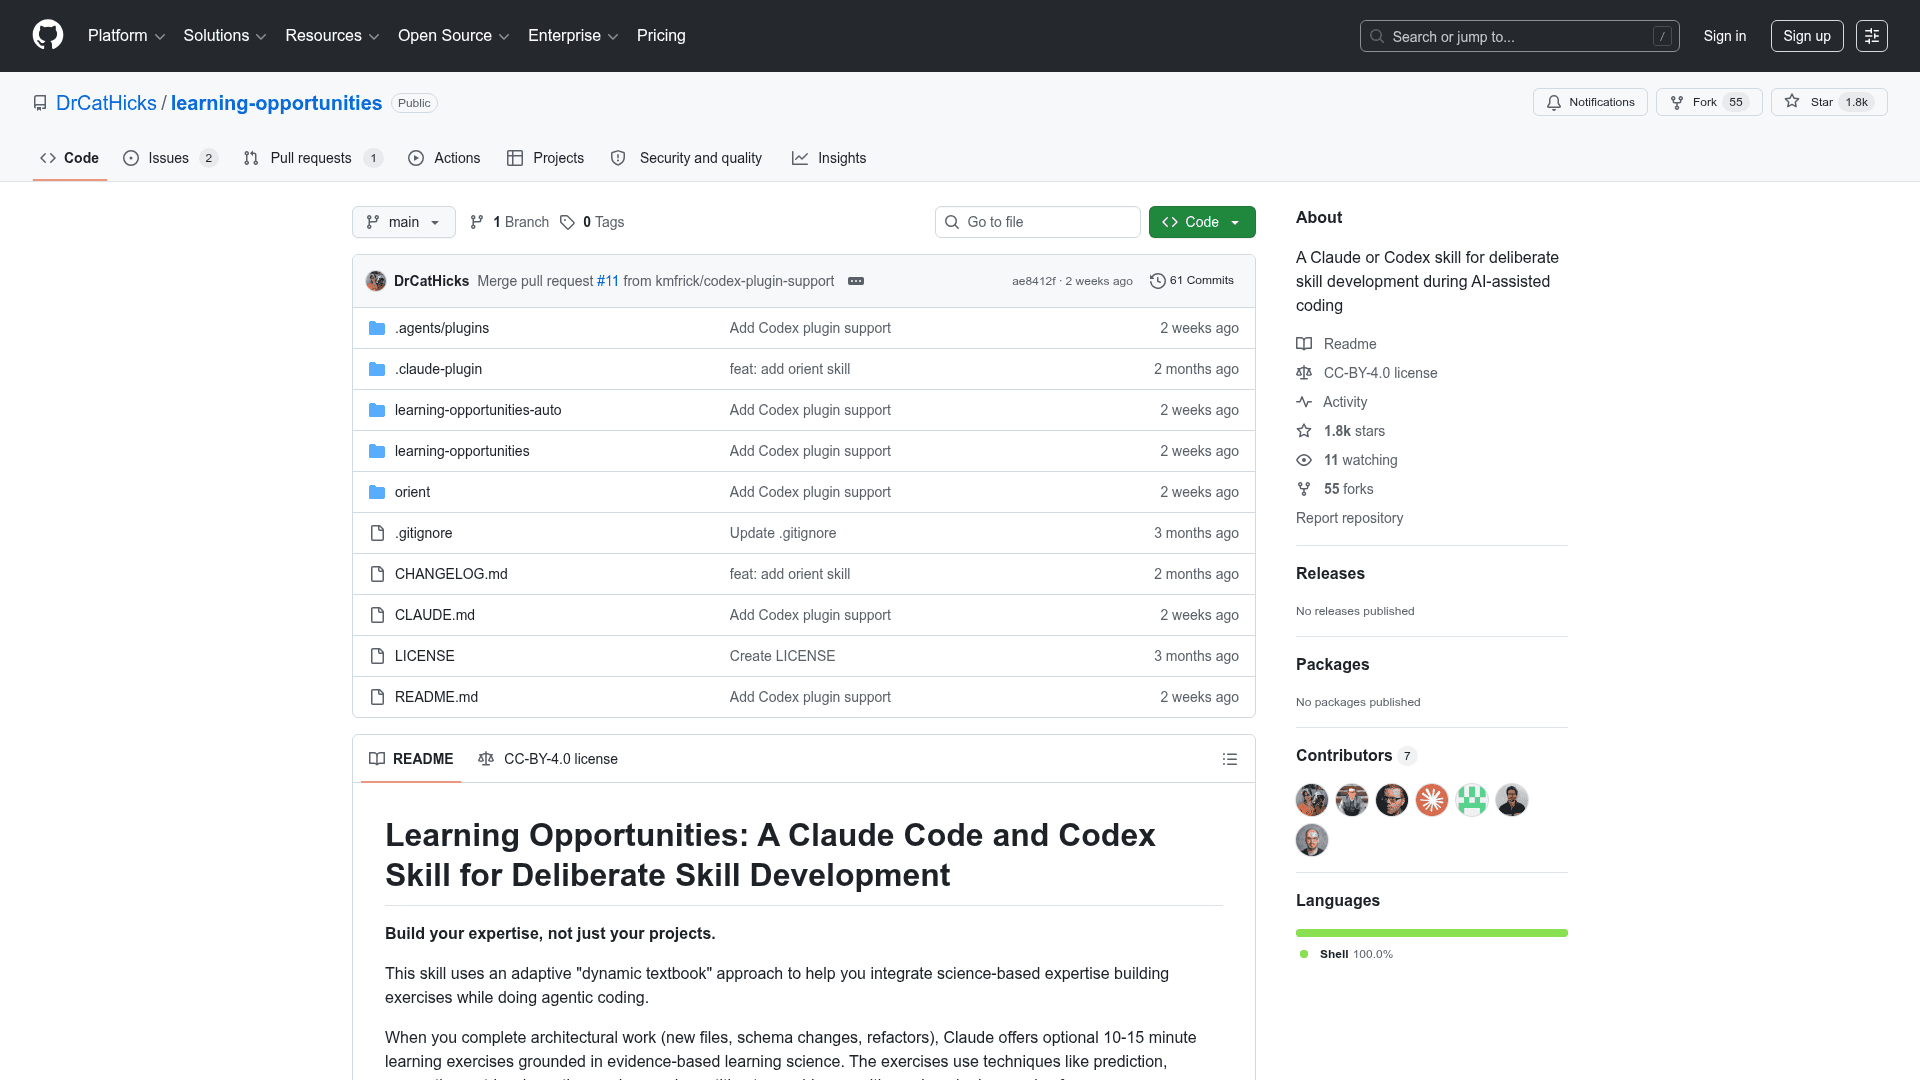1920x1080 pixels.
Task: Open the orient folder
Action: [x=412, y=492]
